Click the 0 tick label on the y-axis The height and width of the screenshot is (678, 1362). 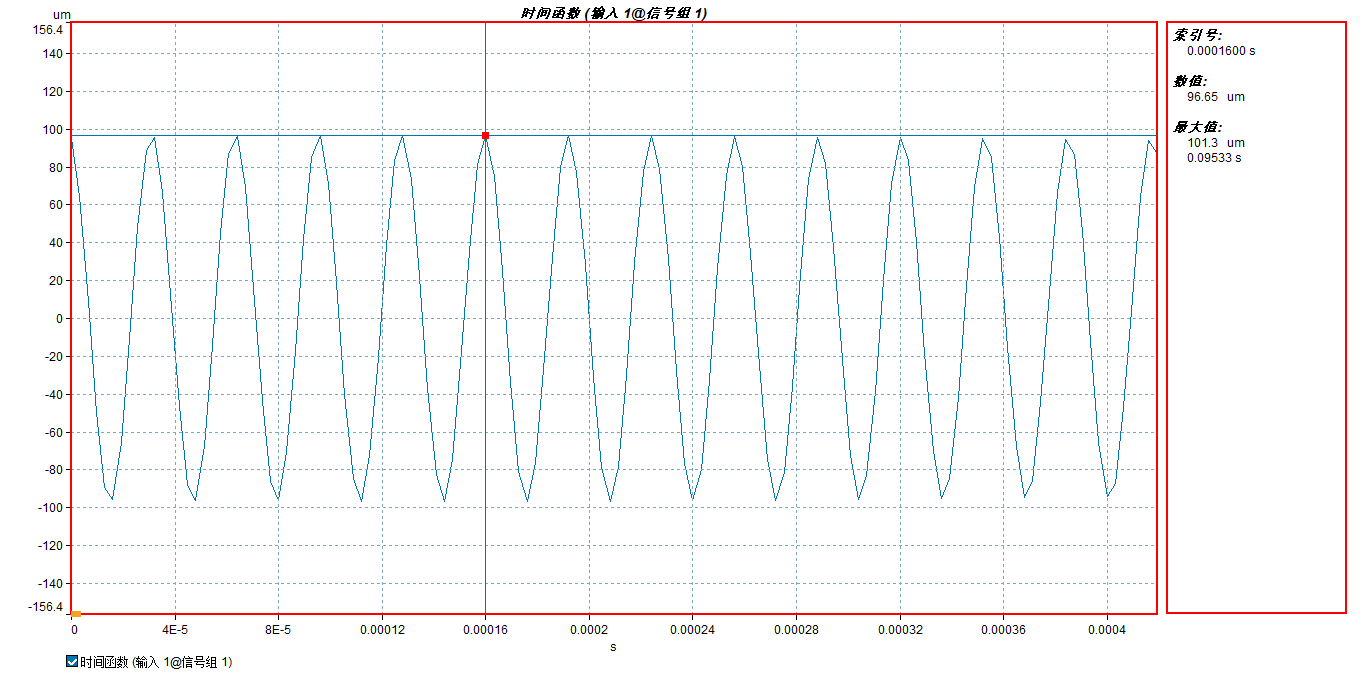tap(59, 319)
